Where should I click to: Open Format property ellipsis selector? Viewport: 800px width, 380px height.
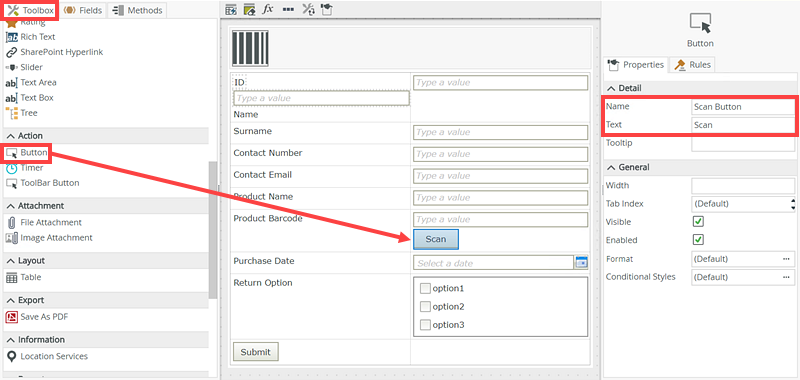(x=786, y=259)
